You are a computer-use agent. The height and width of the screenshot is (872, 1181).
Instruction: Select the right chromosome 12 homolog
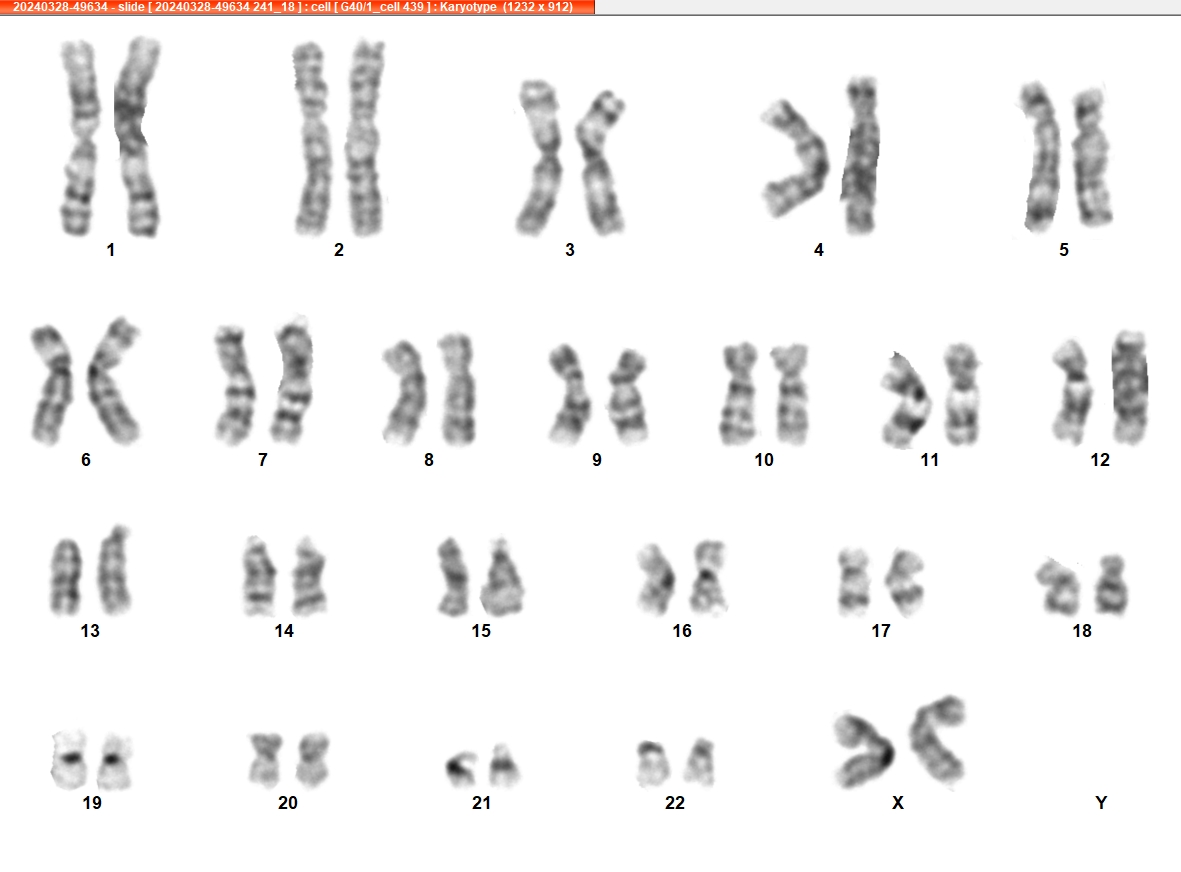click(1129, 387)
